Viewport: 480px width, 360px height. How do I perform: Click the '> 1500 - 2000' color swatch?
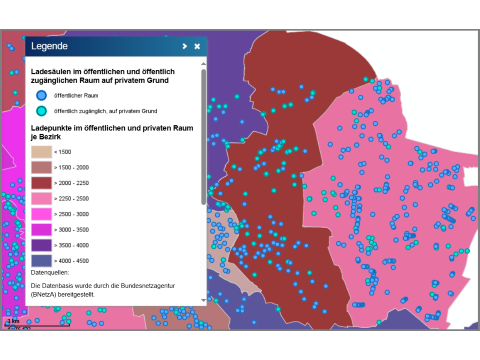(x=42, y=167)
